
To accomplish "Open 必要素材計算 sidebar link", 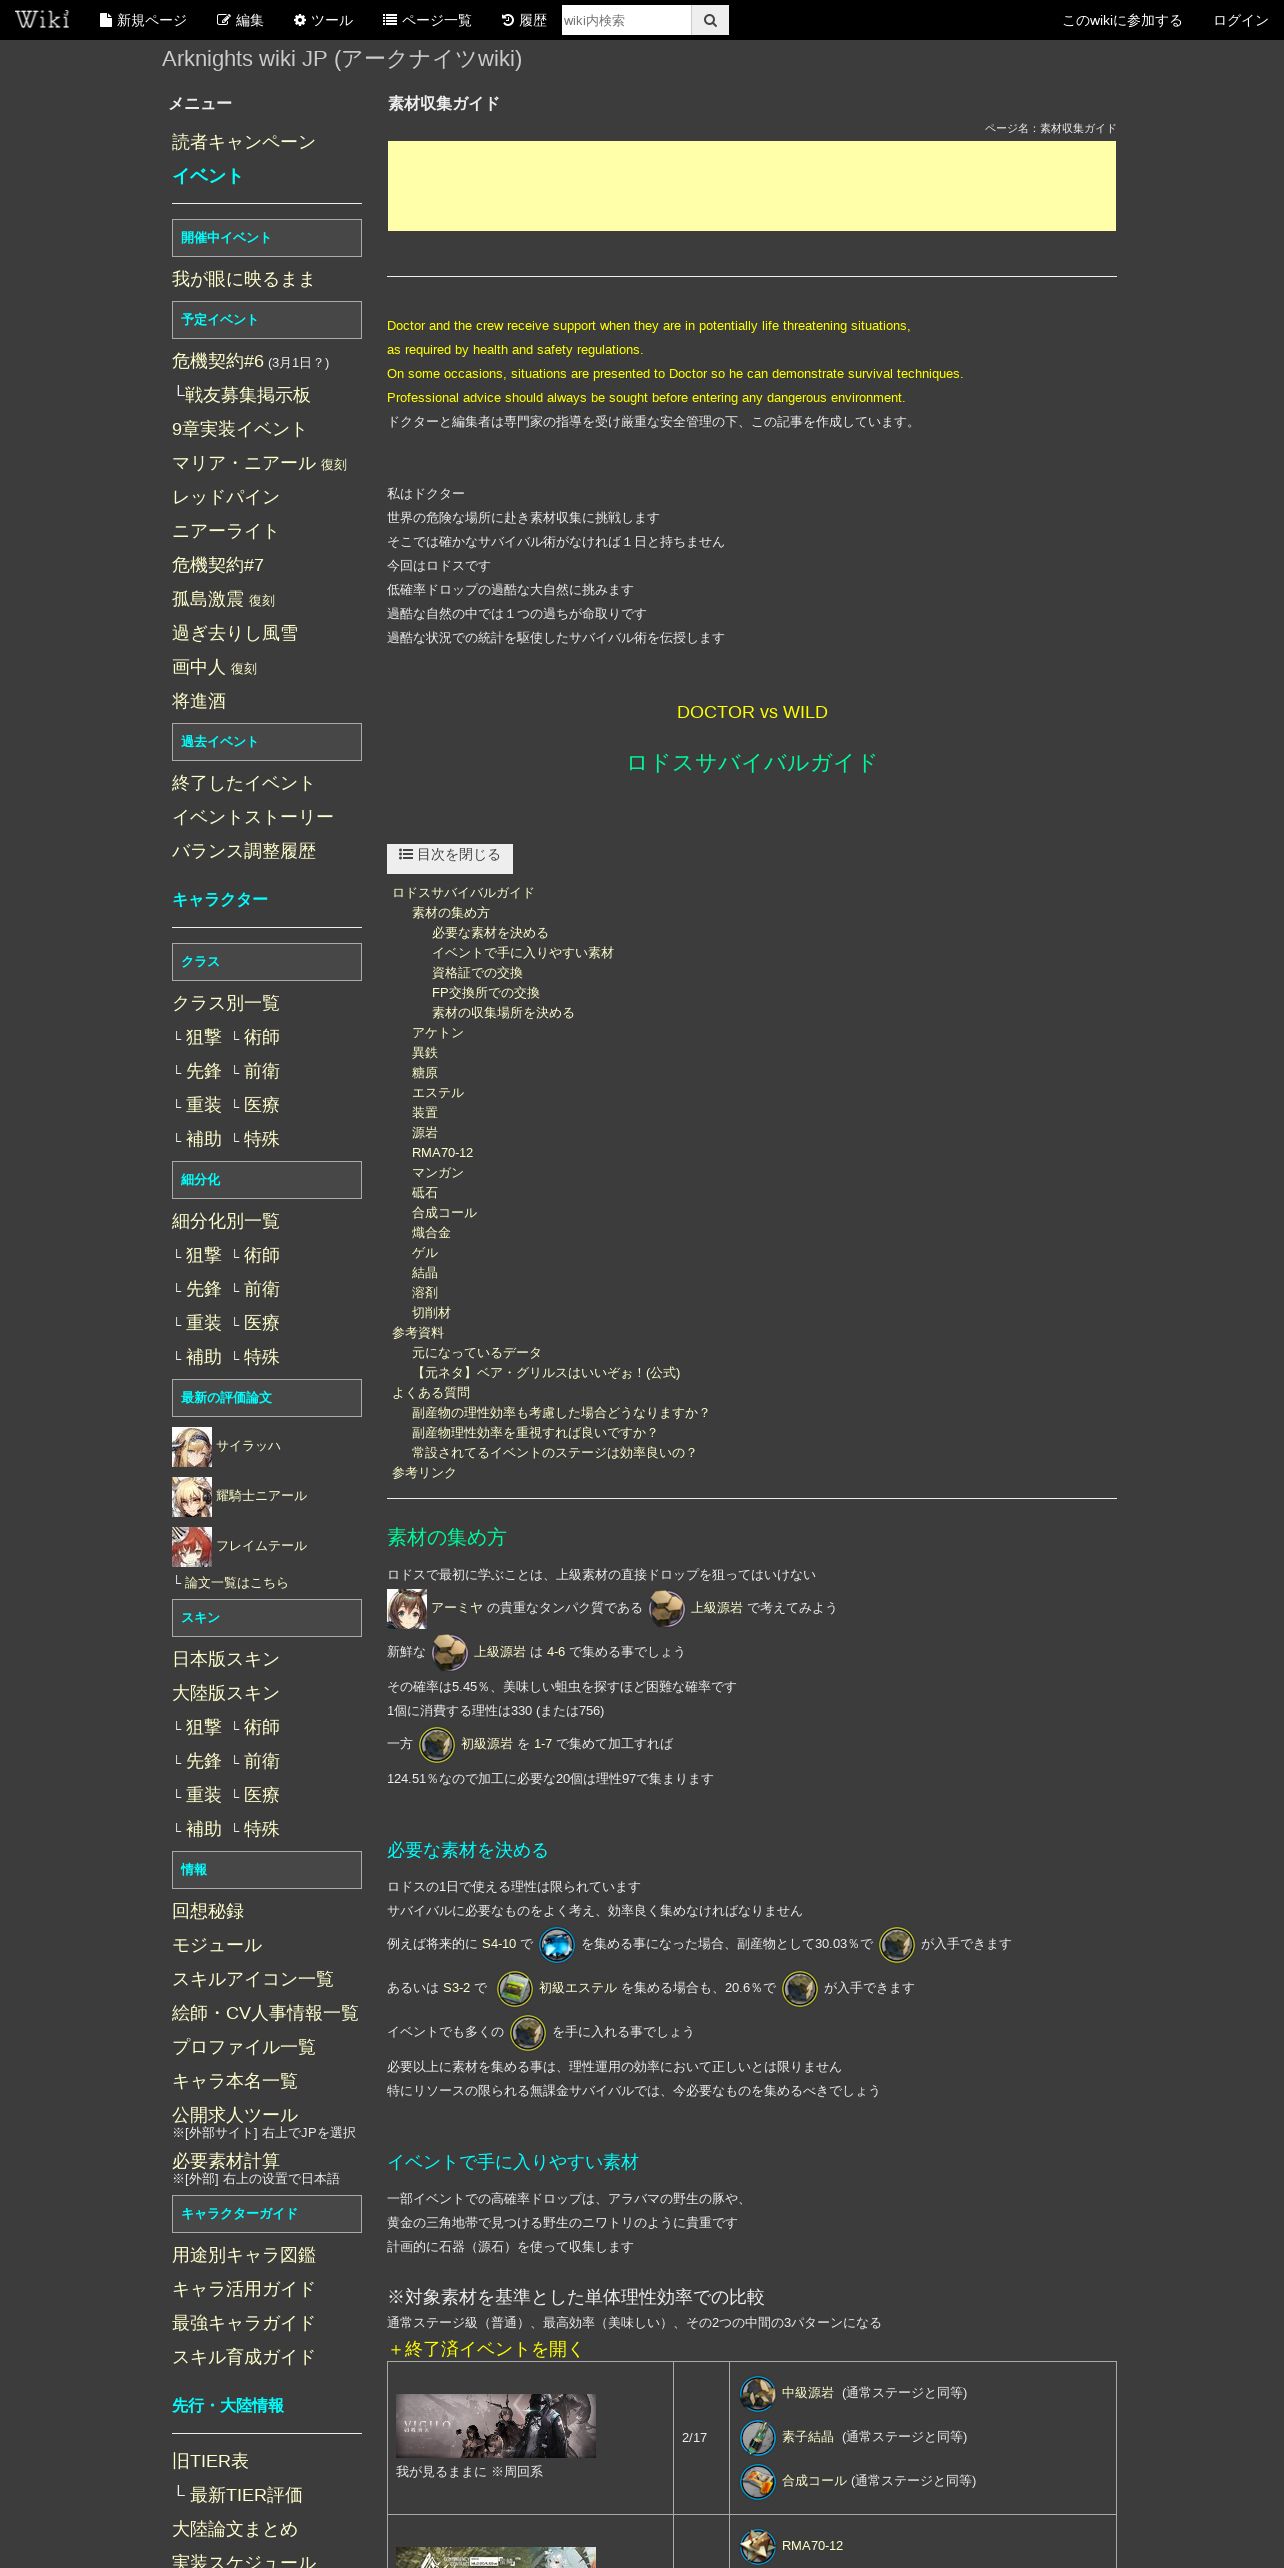I will 226,2161.
